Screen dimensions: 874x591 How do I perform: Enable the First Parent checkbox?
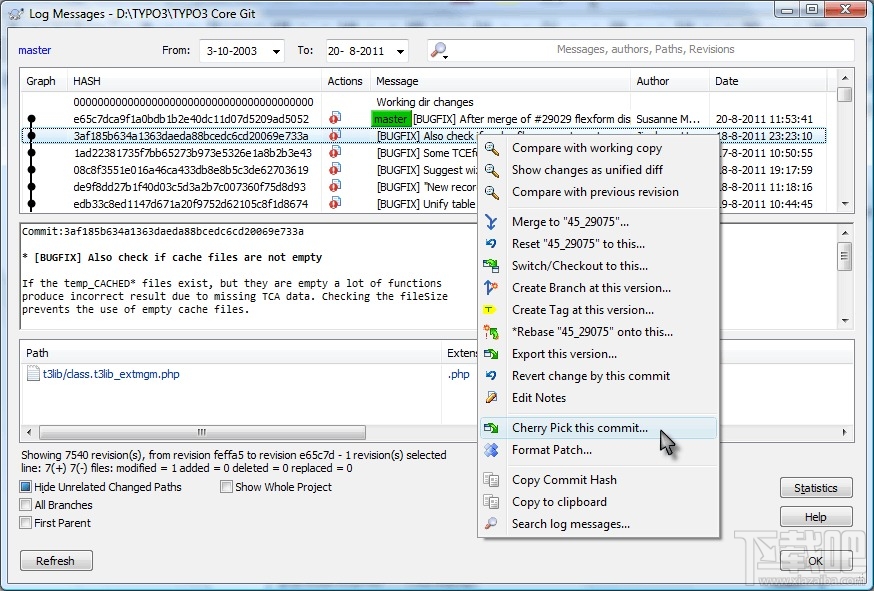[26, 523]
